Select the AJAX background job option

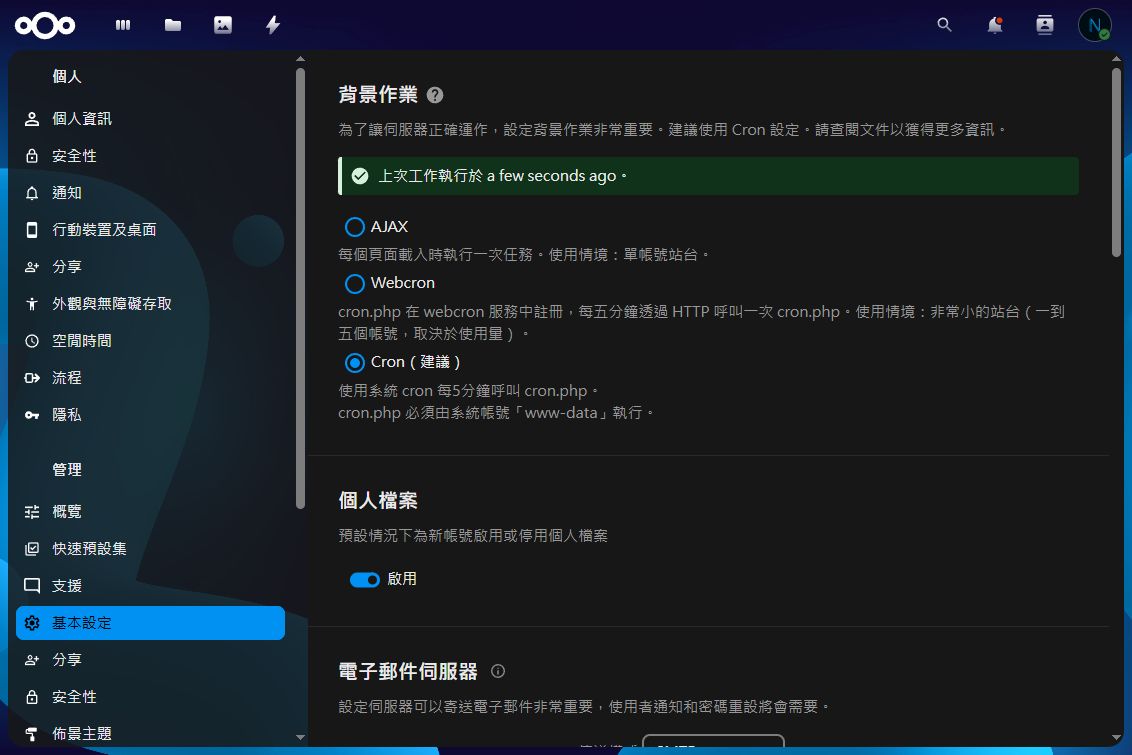[x=354, y=227]
